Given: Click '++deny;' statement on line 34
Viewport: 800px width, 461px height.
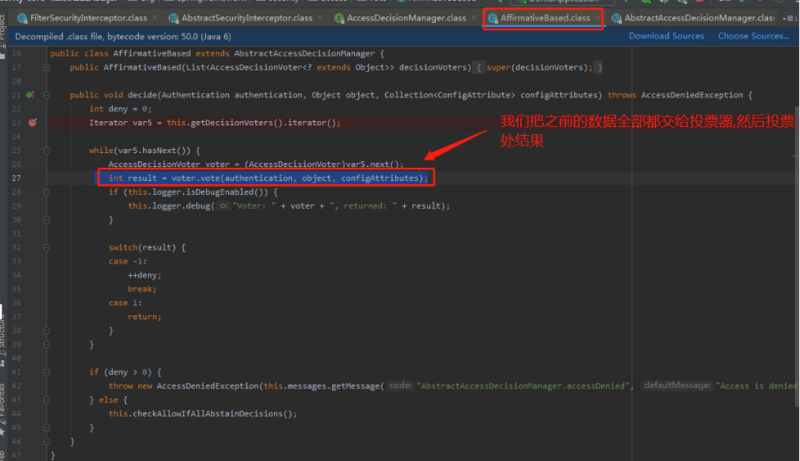Looking at the screenshot, I should coord(144,275).
